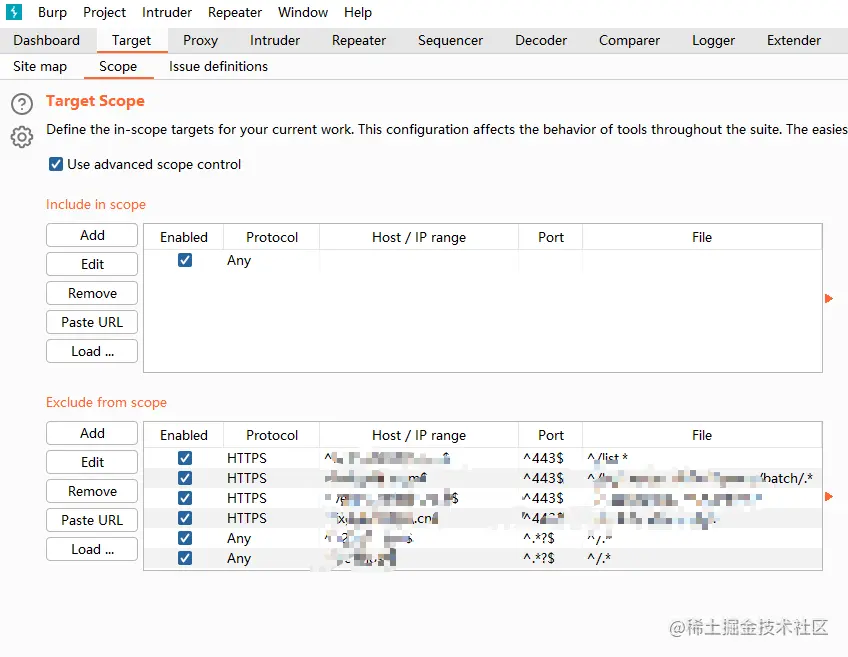Open the Intruder menu in menu bar
Image resolution: width=848 pixels, height=657 pixels.
pyautogui.click(x=167, y=12)
